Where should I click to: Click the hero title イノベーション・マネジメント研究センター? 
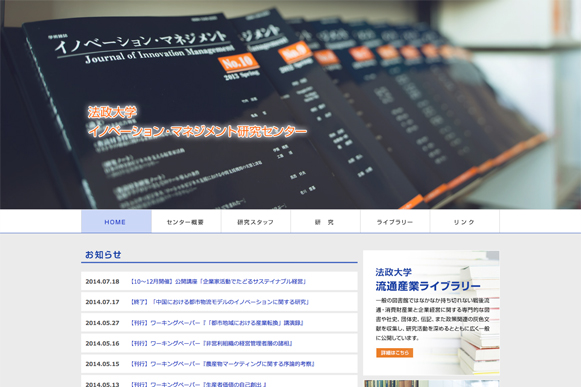(197, 131)
